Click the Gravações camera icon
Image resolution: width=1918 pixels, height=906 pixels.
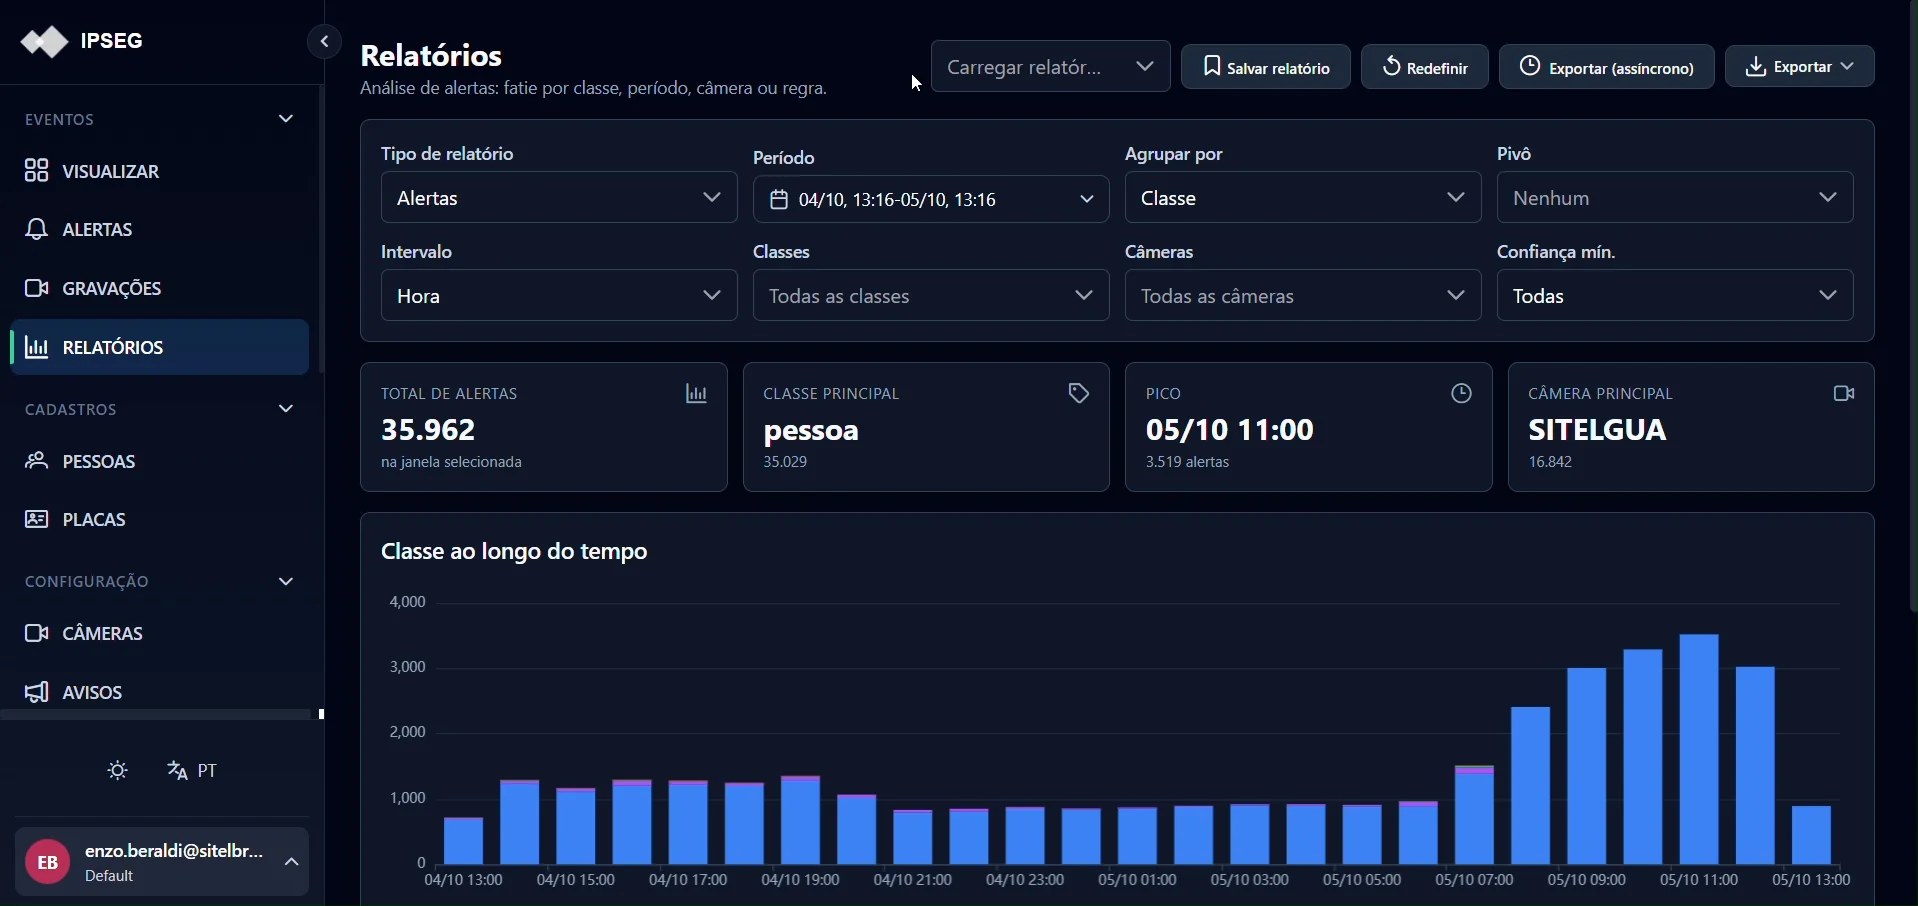36,289
